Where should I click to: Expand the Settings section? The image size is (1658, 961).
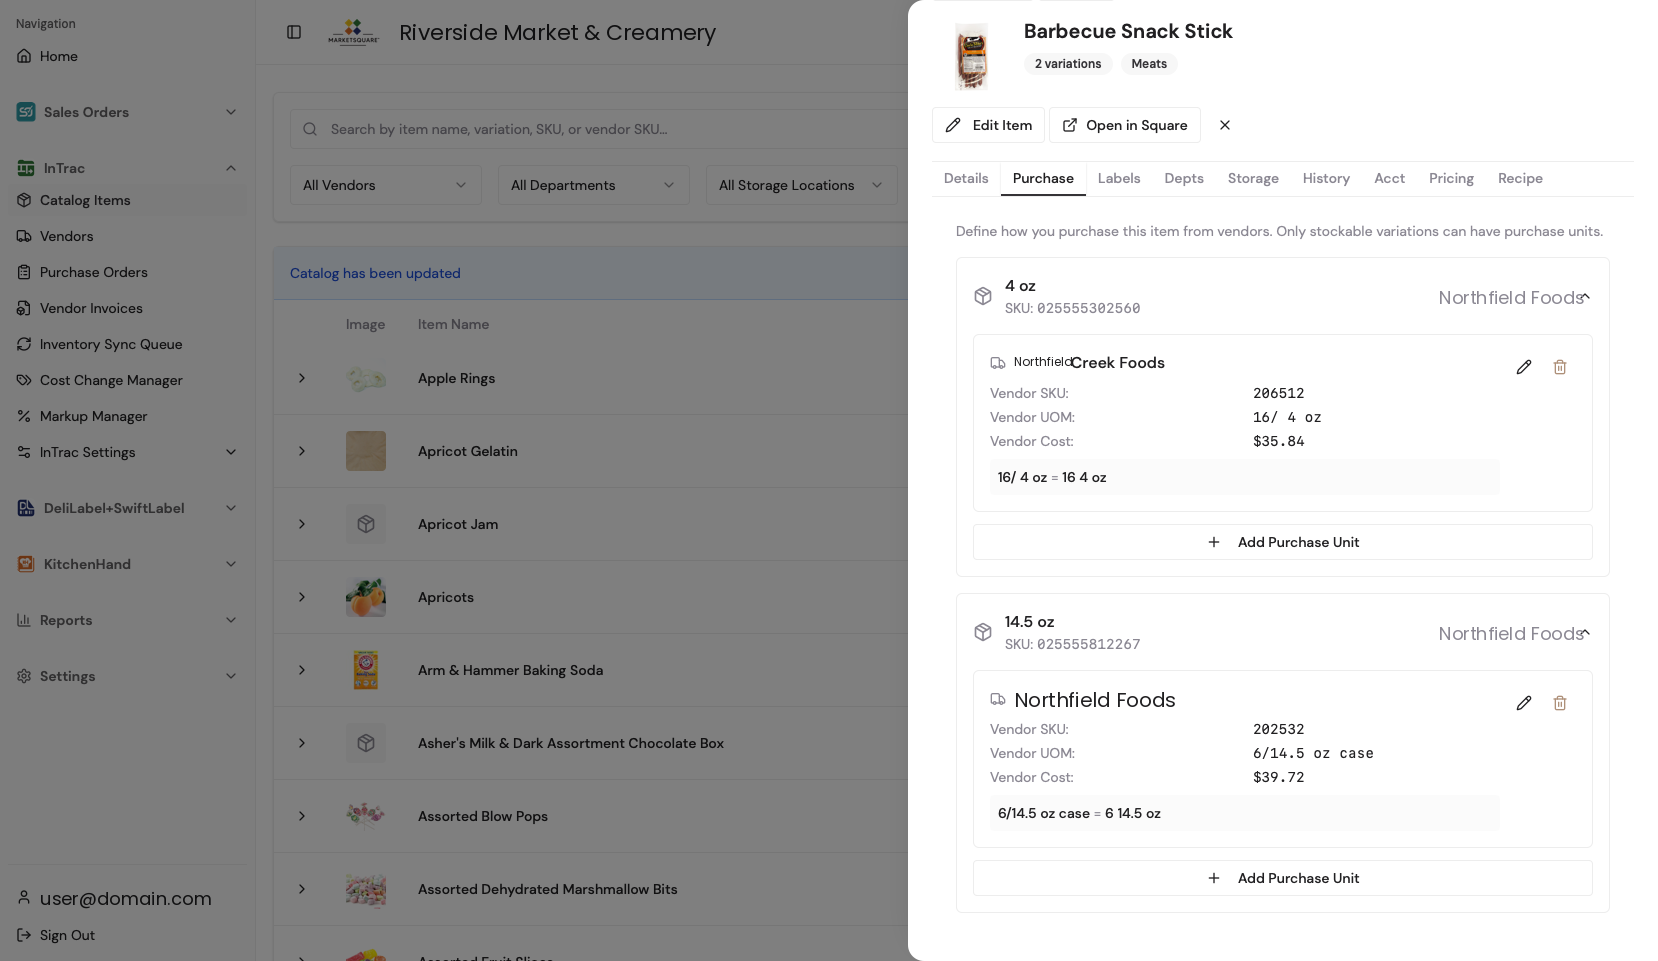coord(231,676)
